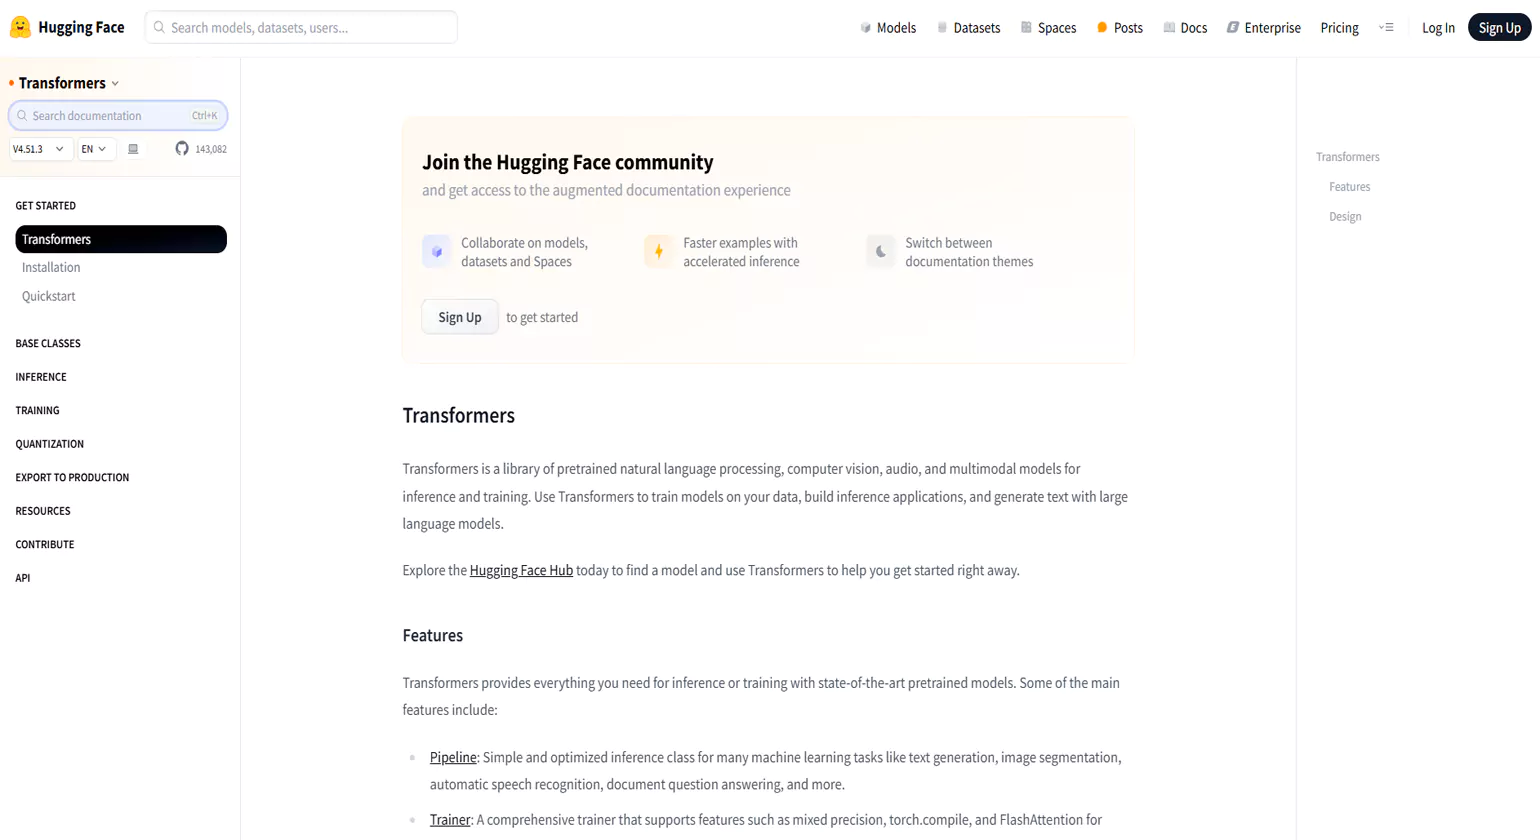Expand the Base Classes sidebar section

click(48, 343)
